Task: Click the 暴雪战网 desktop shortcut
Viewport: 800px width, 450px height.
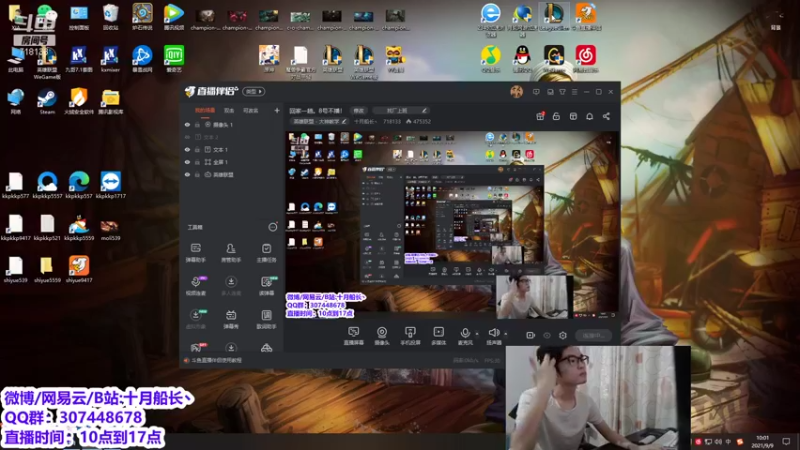Action: (x=142, y=59)
